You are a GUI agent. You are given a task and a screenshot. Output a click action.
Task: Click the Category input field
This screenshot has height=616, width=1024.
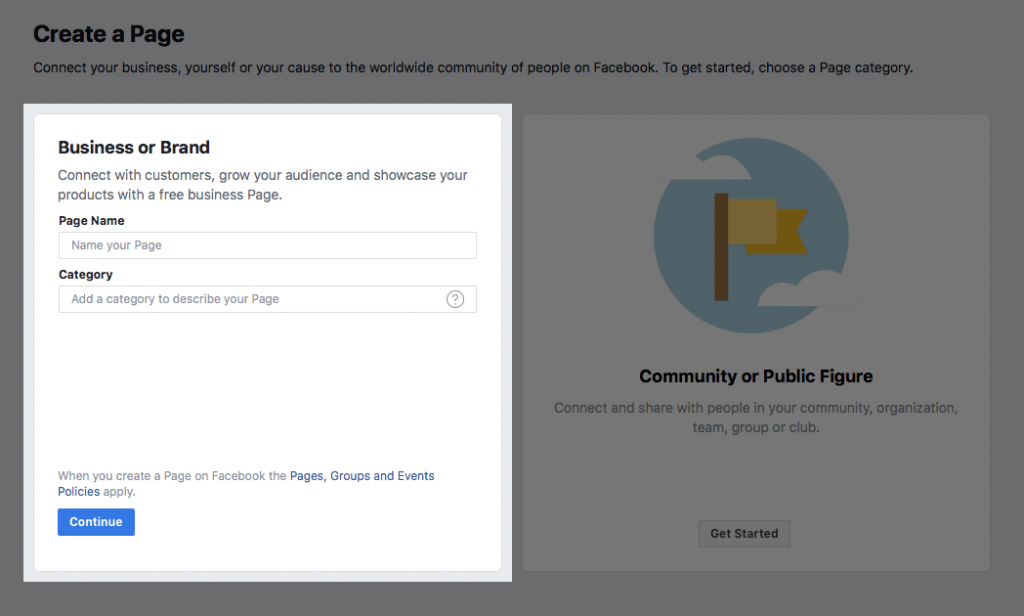[x=267, y=299]
